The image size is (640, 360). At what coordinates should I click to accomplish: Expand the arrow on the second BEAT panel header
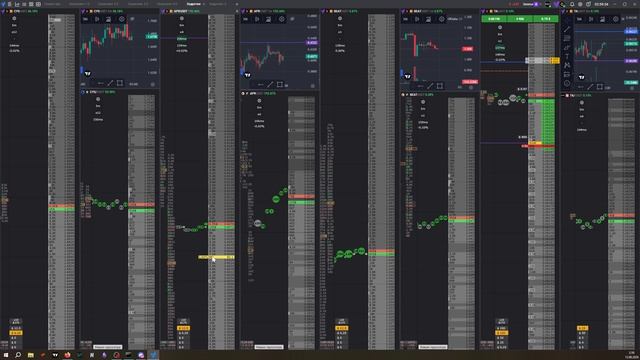407,11
